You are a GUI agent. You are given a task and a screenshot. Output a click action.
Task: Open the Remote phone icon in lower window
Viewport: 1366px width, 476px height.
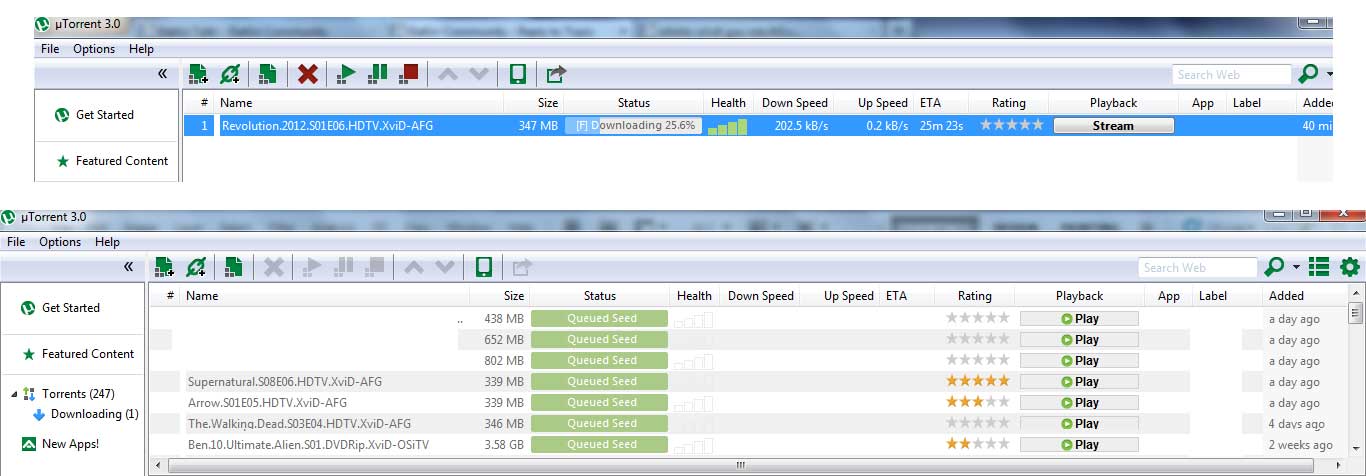click(x=484, y=267)
